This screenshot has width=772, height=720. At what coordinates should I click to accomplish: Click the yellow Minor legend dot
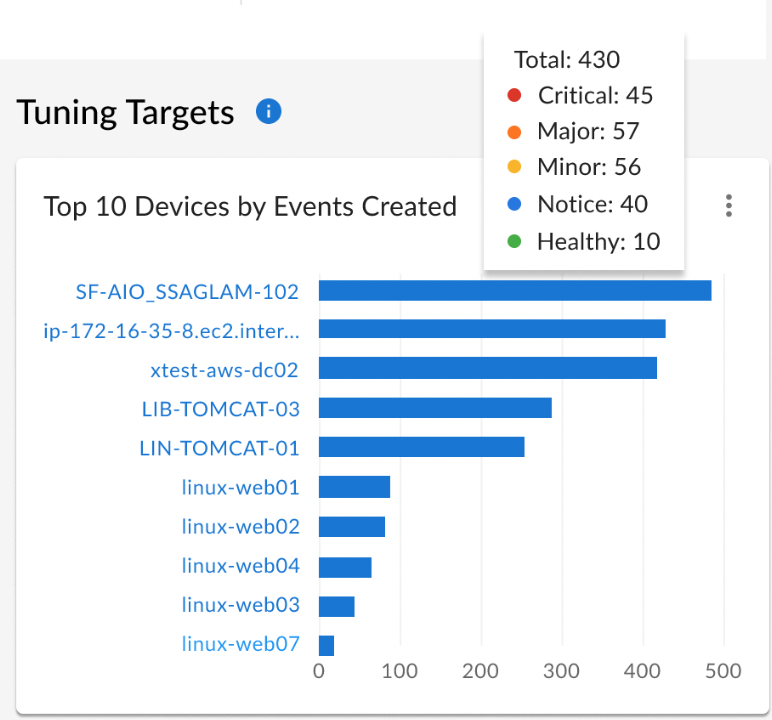click(514, 166)
